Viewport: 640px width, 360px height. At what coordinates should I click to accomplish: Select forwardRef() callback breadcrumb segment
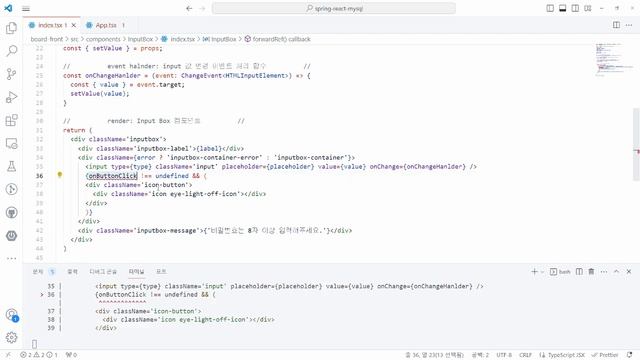point(278,39)
